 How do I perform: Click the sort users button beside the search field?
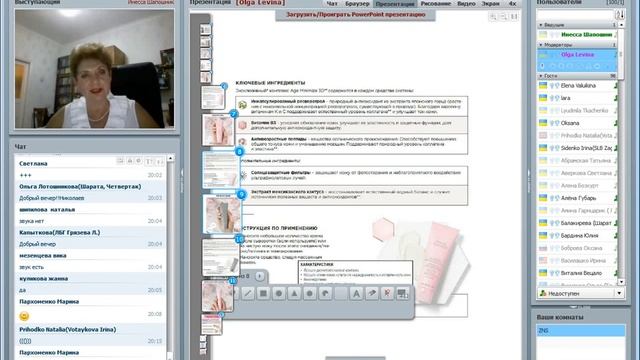pos(620,15)
